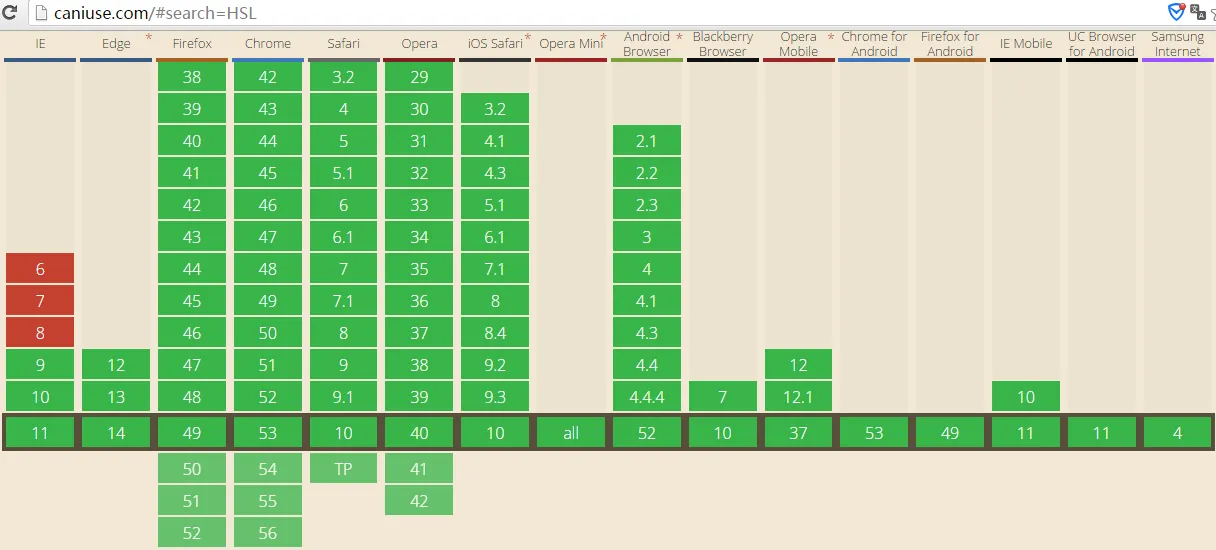Click the future Firefox 52 cell
The height and width of the screenshot is (550, 1216).
(x=192, y=532)
